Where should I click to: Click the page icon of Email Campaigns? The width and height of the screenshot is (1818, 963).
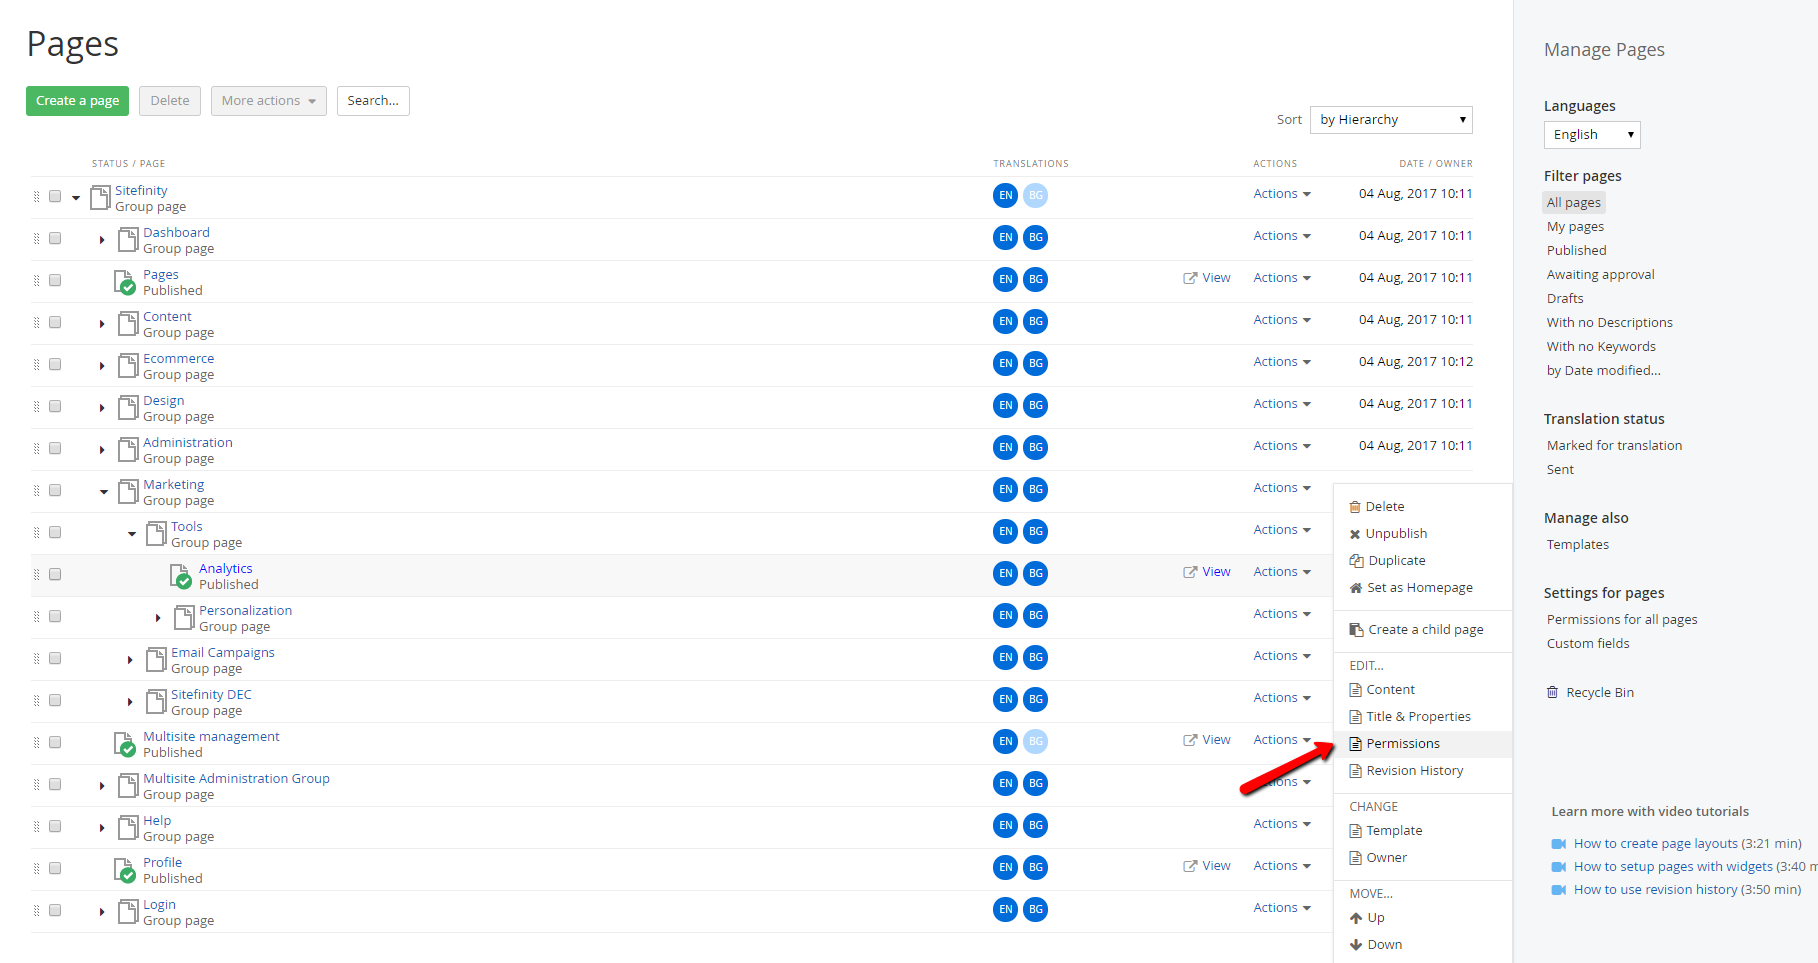coord(156,660)
